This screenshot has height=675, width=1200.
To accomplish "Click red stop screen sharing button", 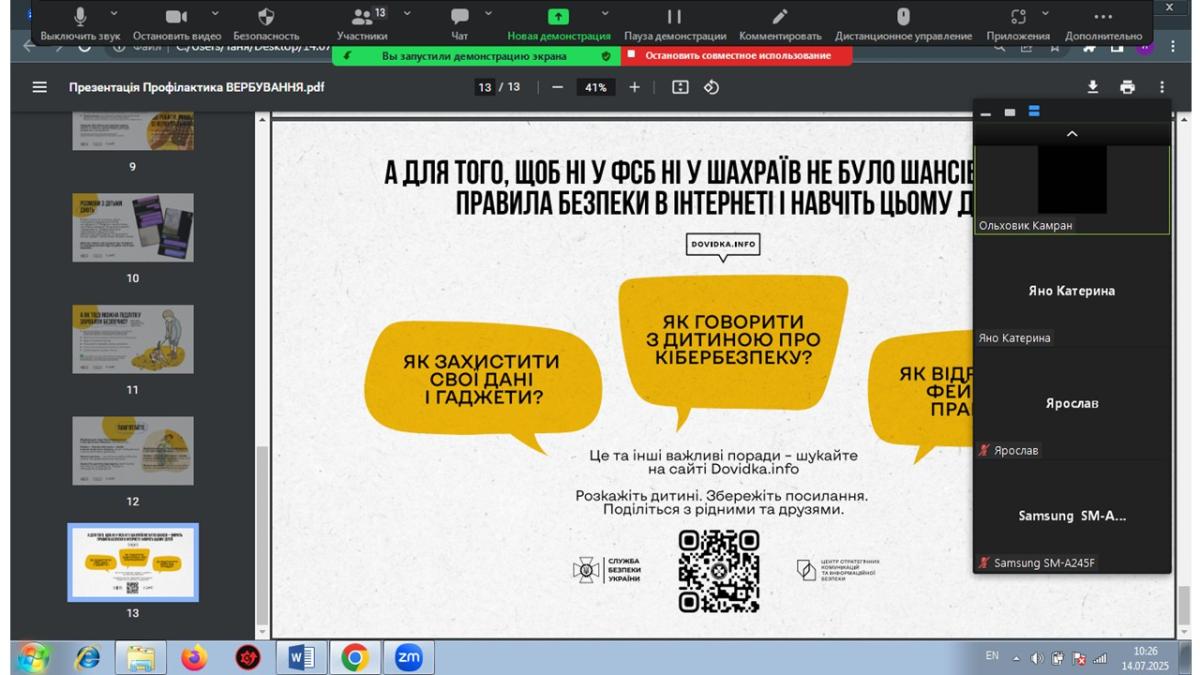I will 737,56.
